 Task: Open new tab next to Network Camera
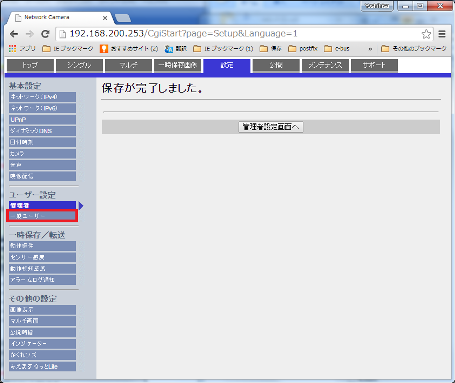point(123,18)
